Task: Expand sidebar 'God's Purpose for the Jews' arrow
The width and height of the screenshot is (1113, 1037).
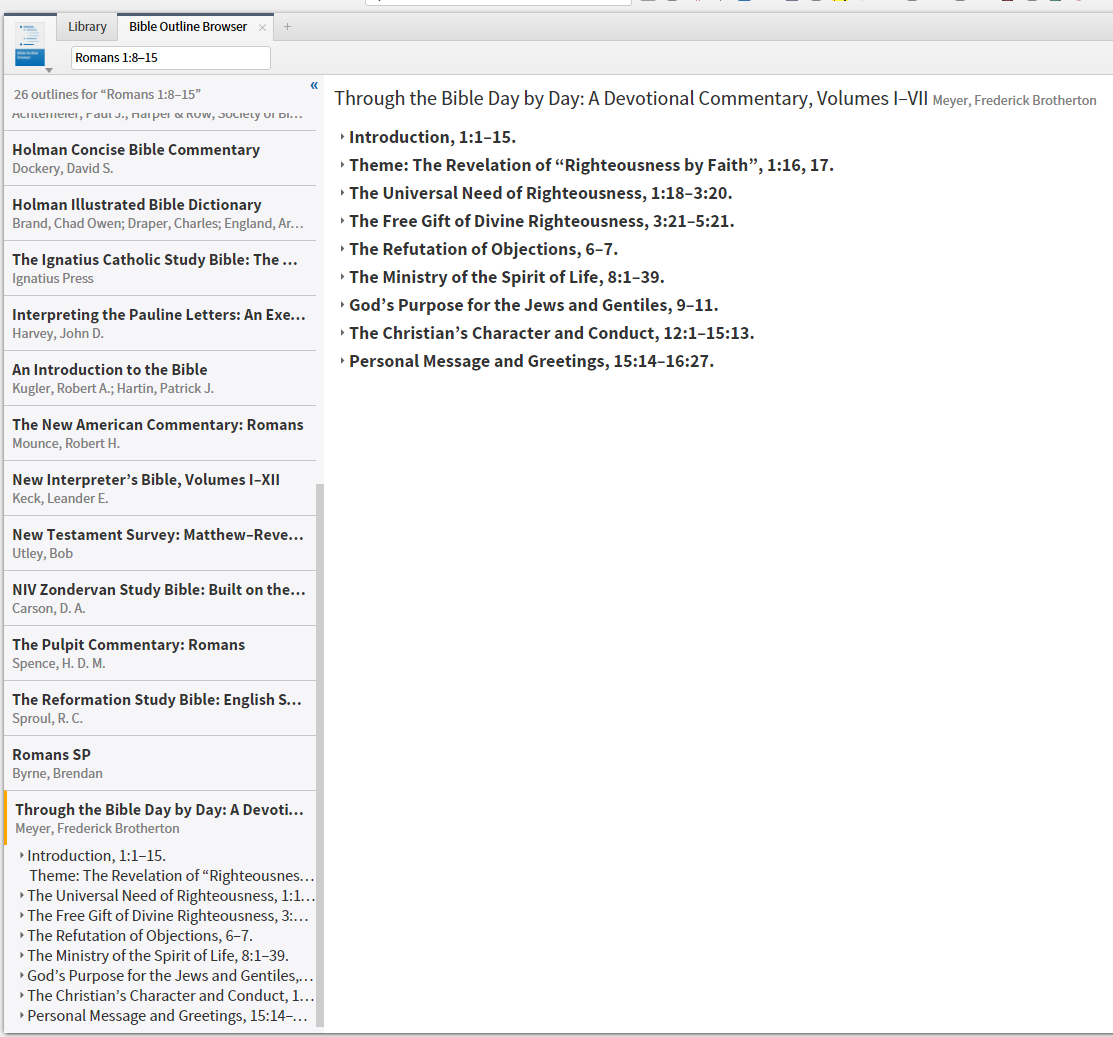Action: point(22,975)
